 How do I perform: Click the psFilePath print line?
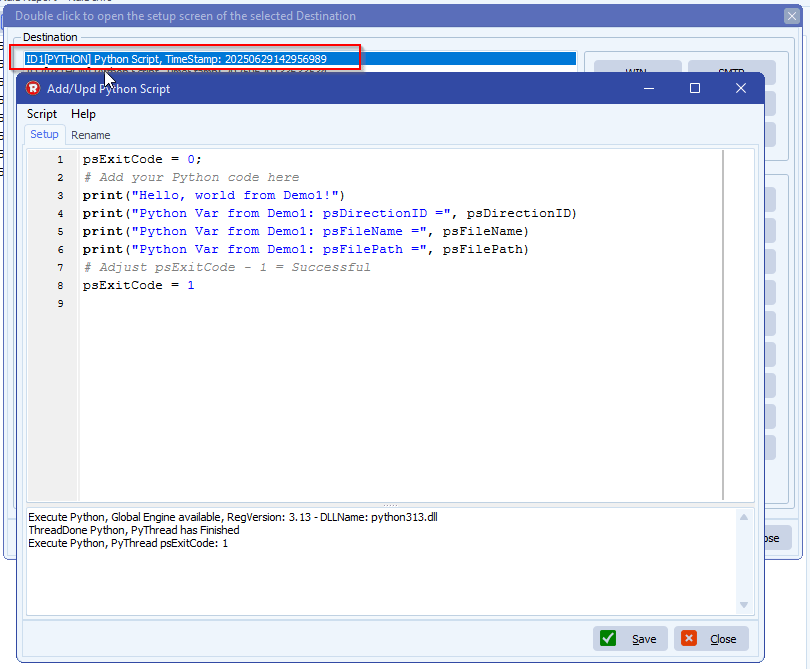tap(306, 250)
